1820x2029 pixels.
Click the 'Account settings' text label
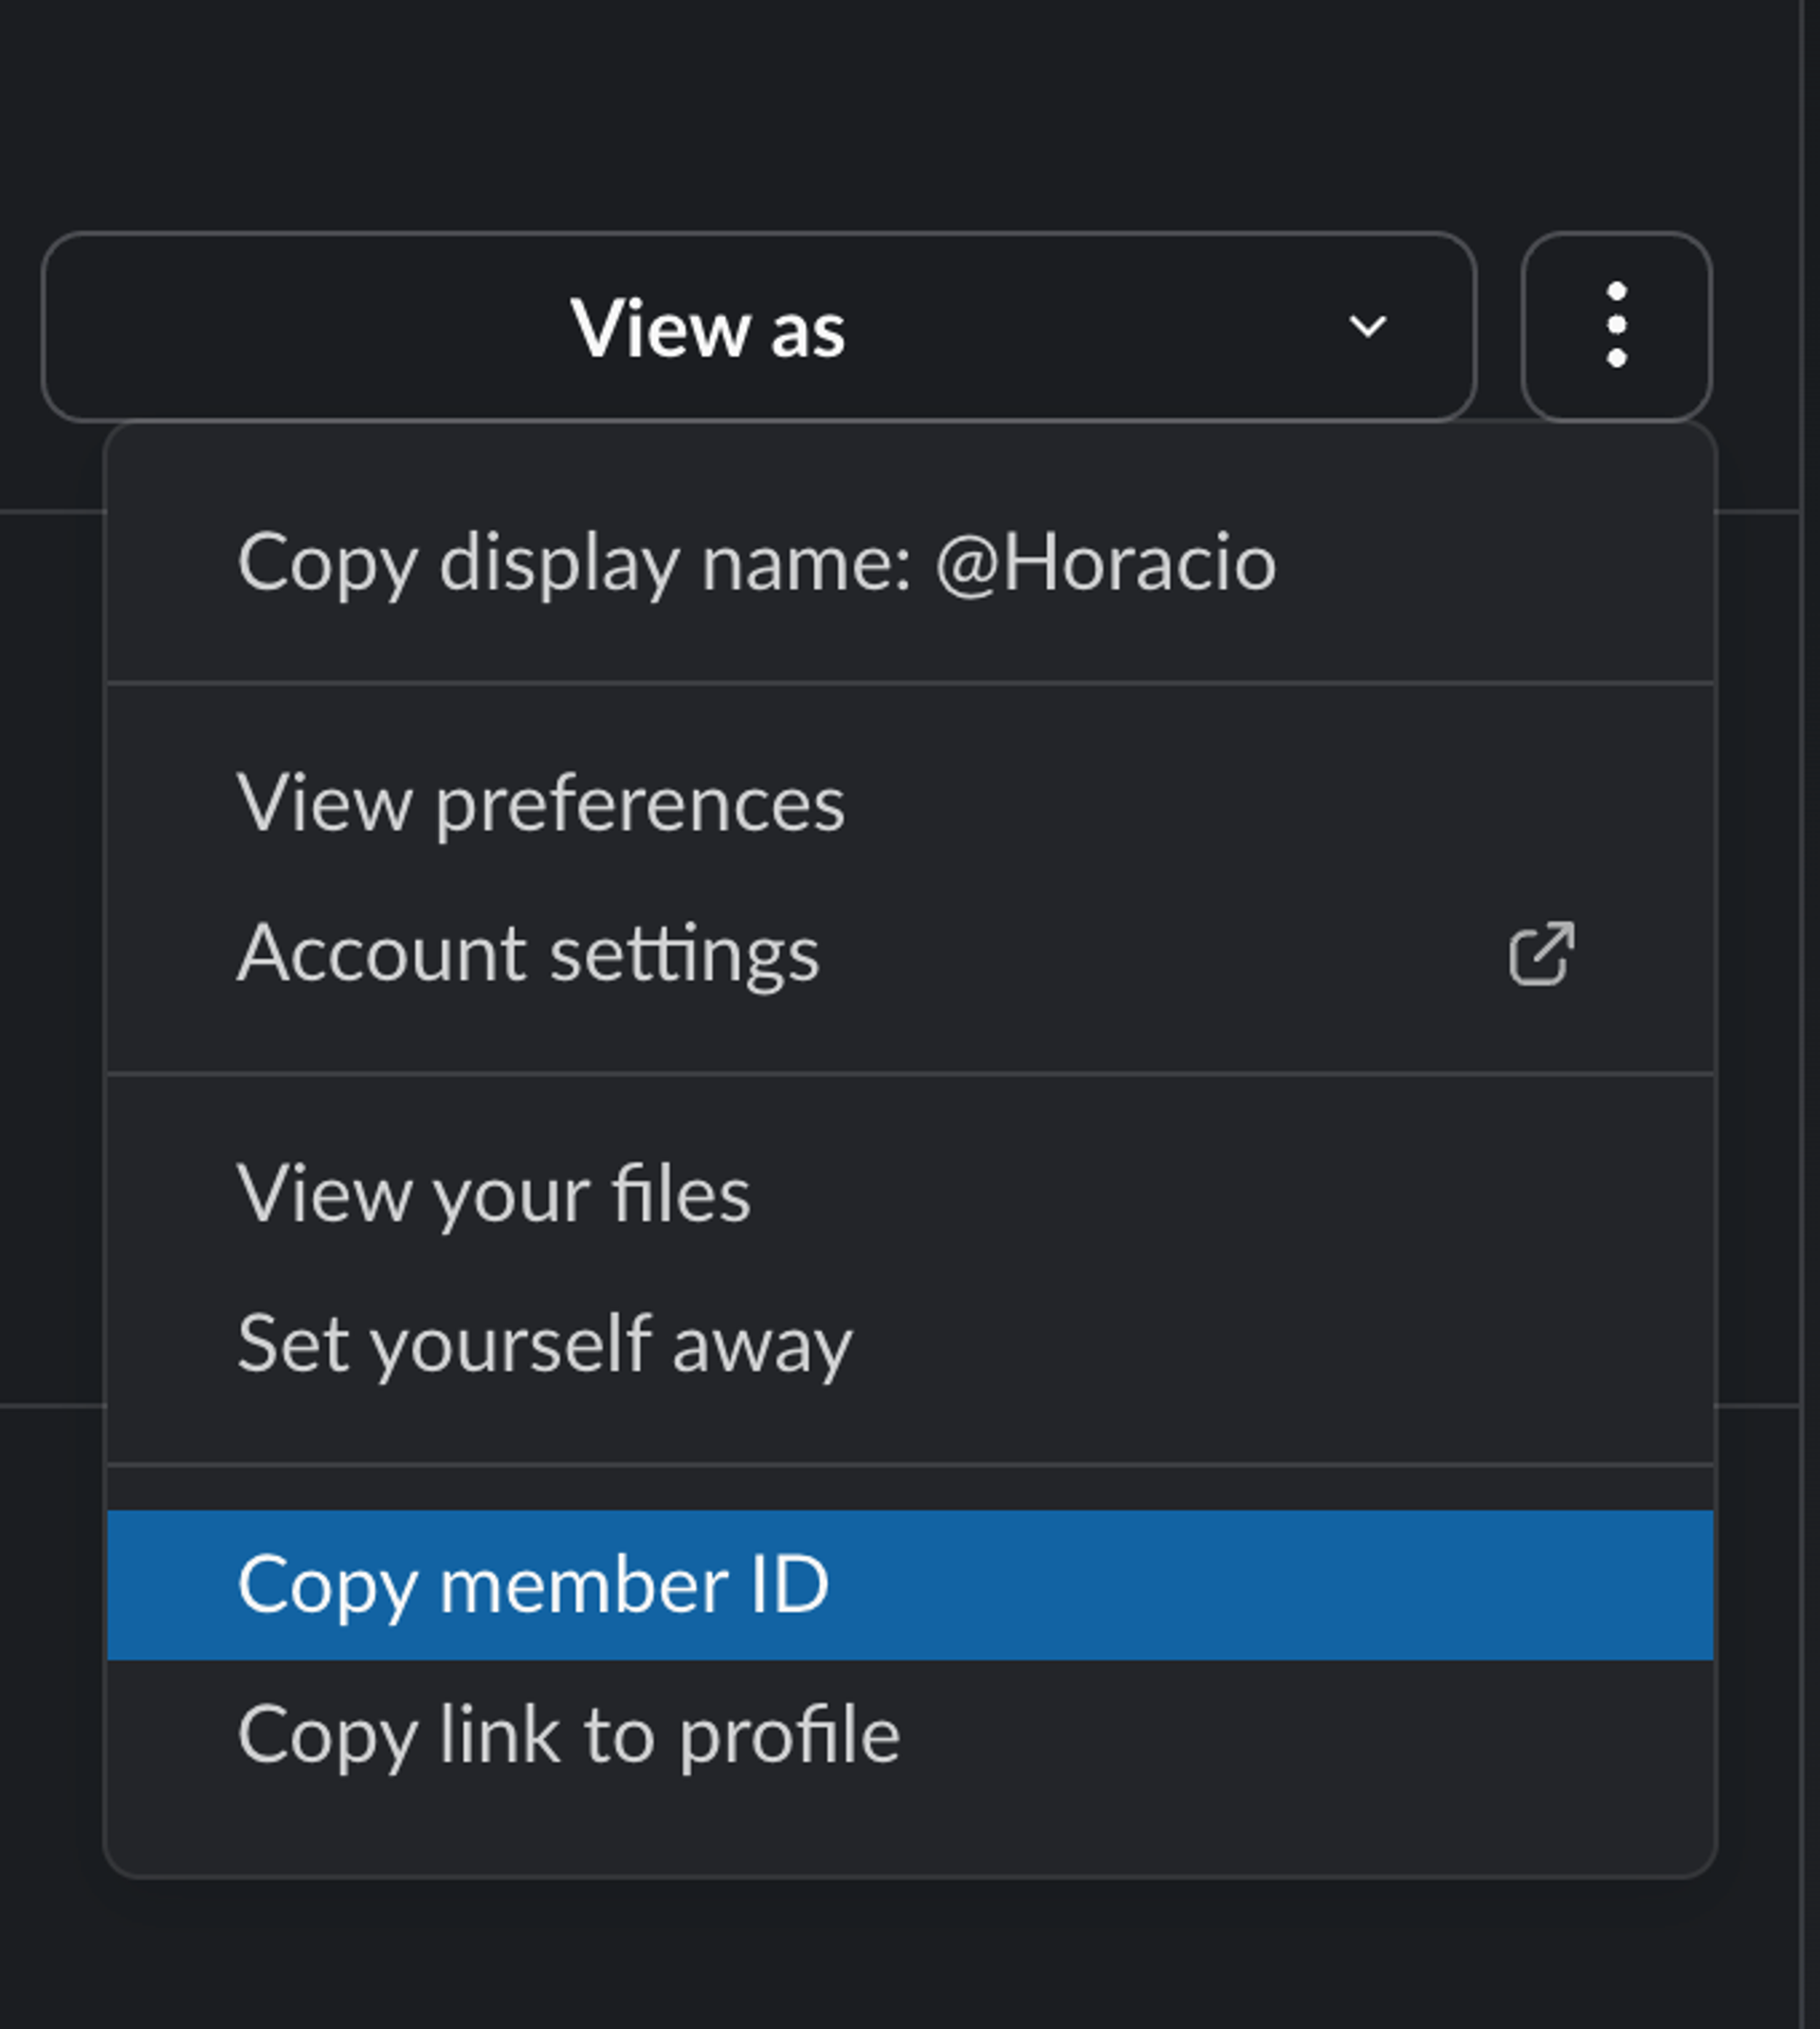point(528,954)
